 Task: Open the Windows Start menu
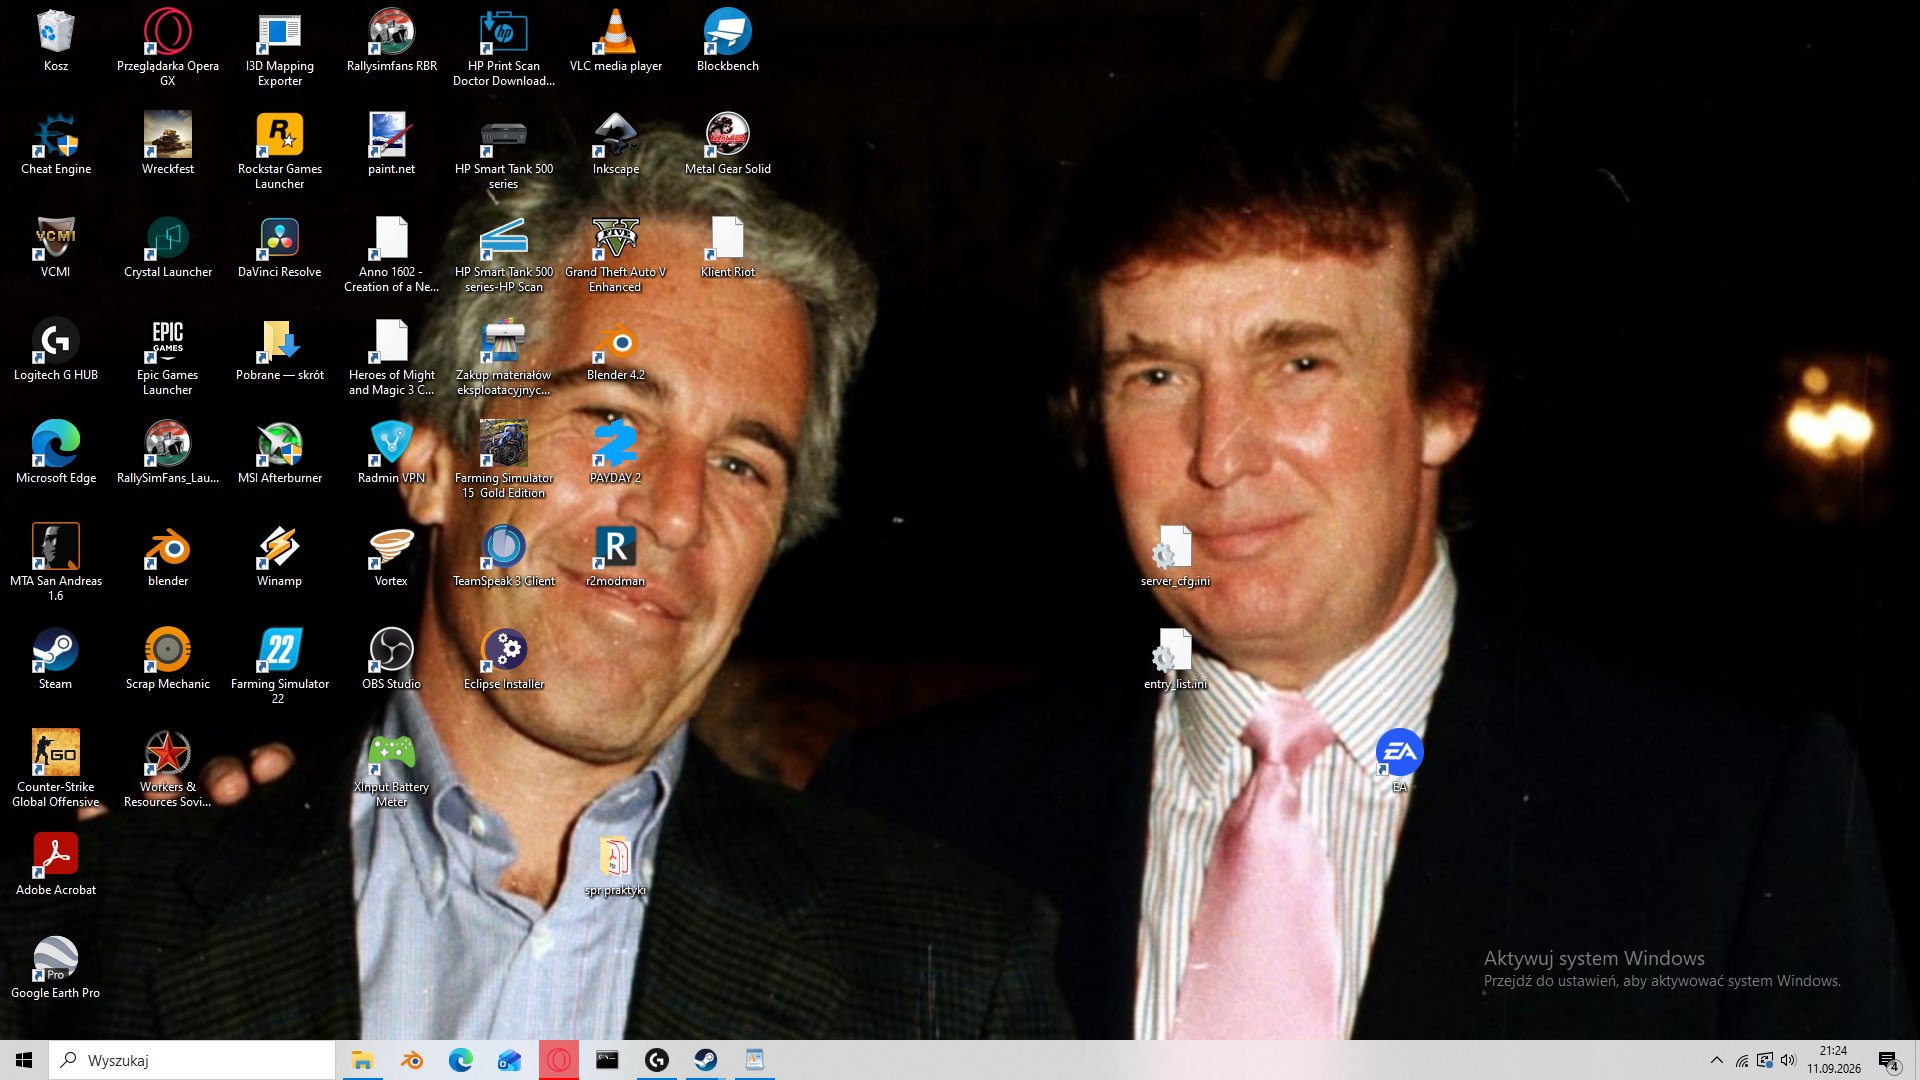(24, 1060)
